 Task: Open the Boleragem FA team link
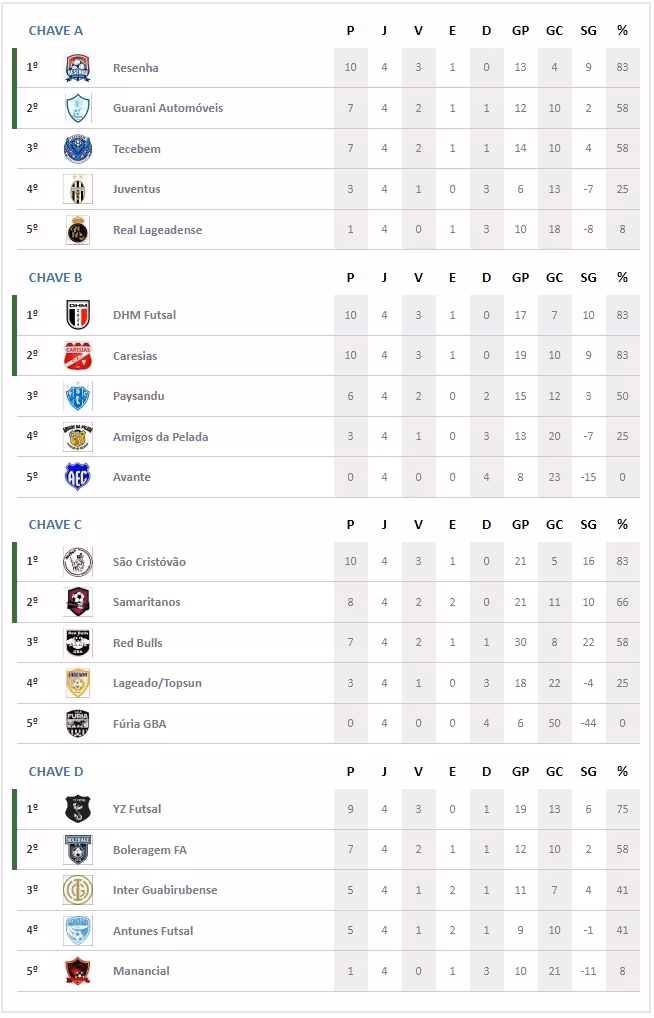150,850
